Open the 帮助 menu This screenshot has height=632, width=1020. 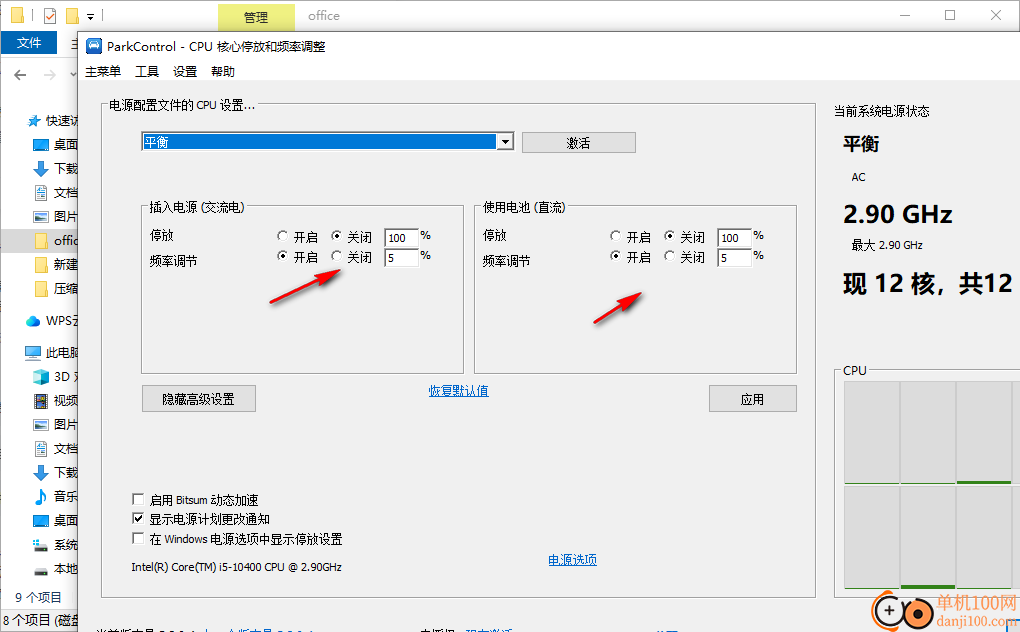tap(222, 72)
